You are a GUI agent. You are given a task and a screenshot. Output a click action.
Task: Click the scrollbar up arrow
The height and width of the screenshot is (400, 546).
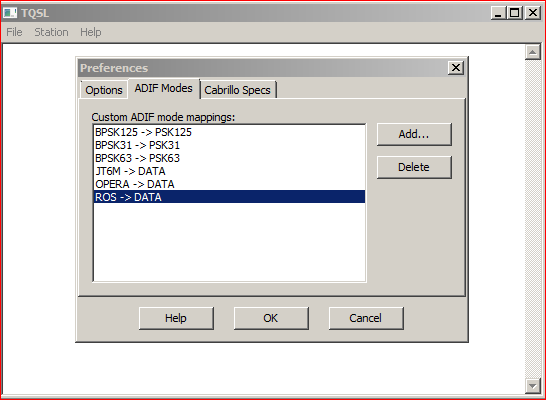(532, 53)
